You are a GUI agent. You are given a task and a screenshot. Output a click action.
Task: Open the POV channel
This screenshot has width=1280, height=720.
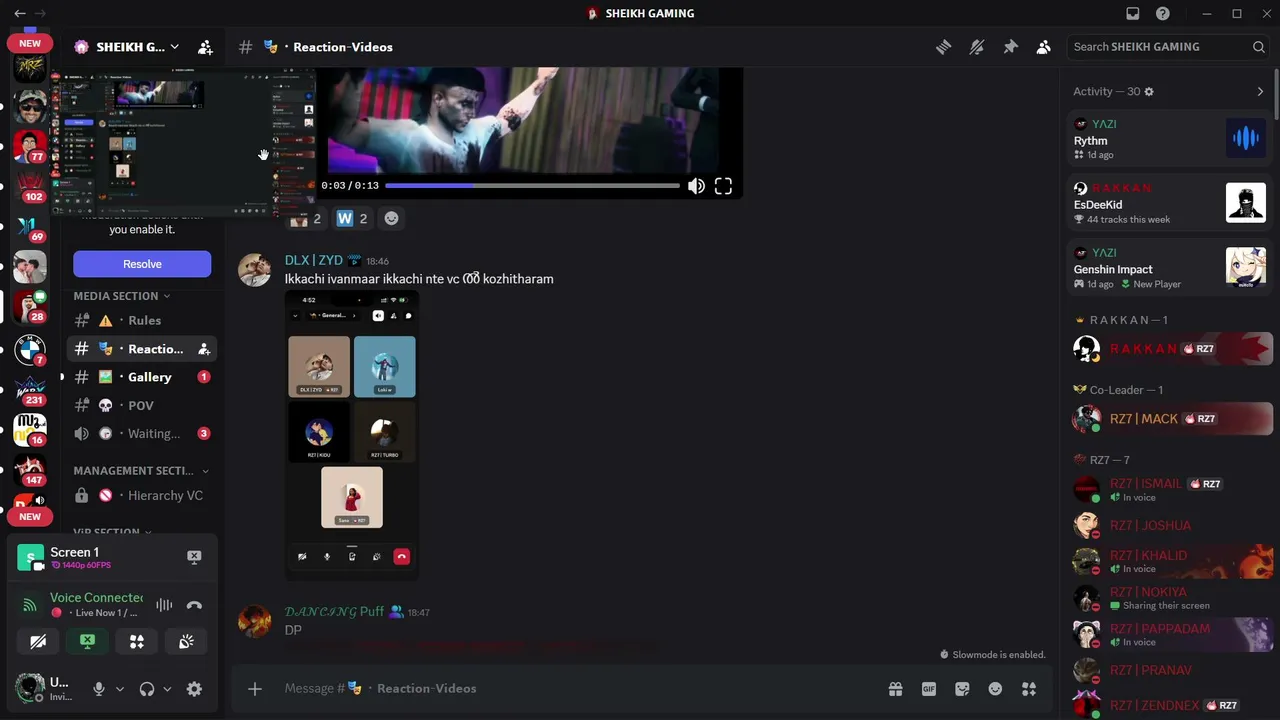coord(140,405)
